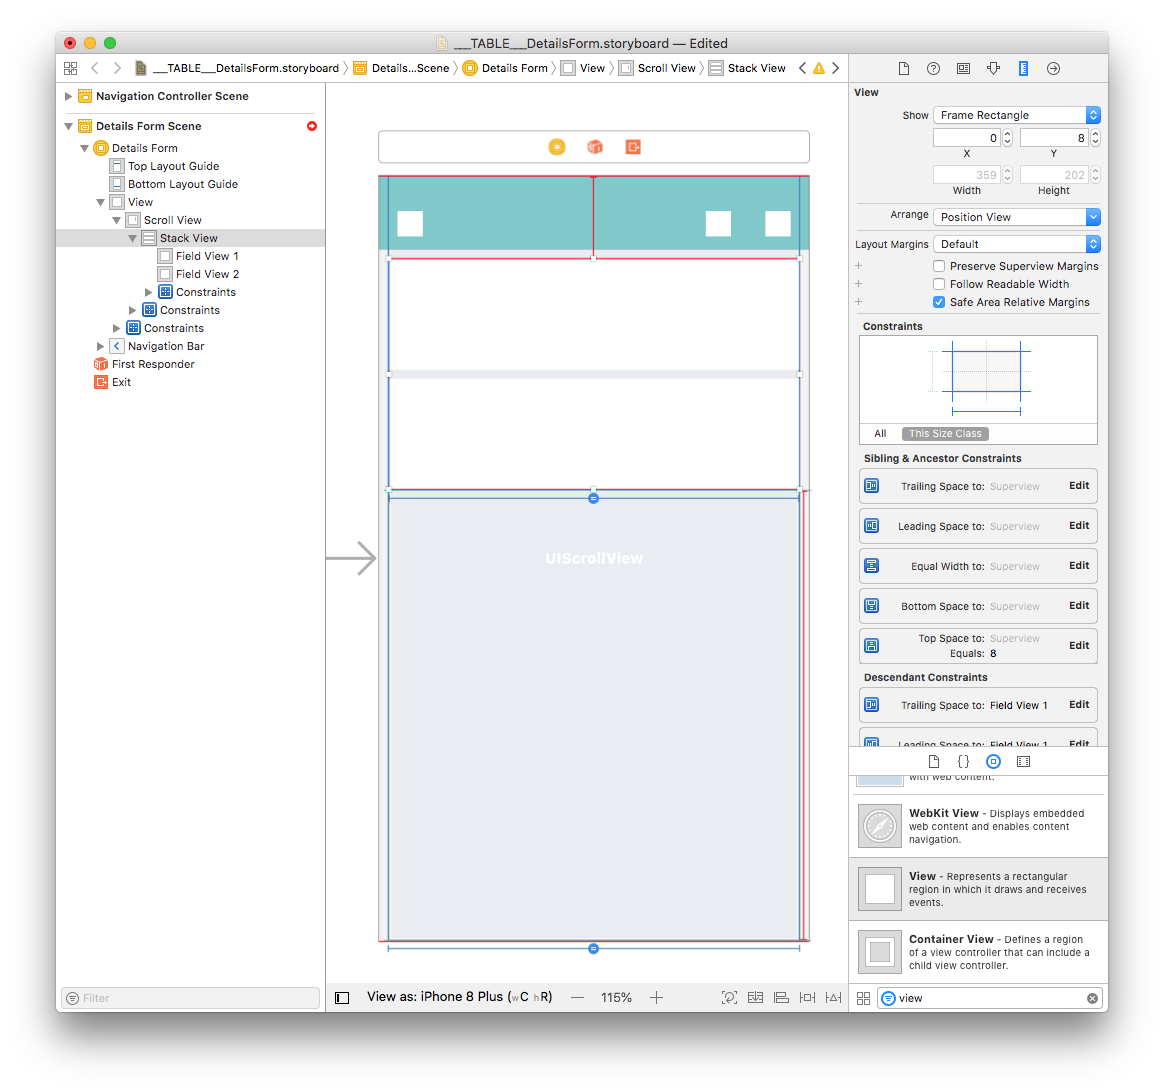Open the Layout Margins Default dropdown
Viewport: 1164px width, 1092px height.
click(x=1016, y=244)
